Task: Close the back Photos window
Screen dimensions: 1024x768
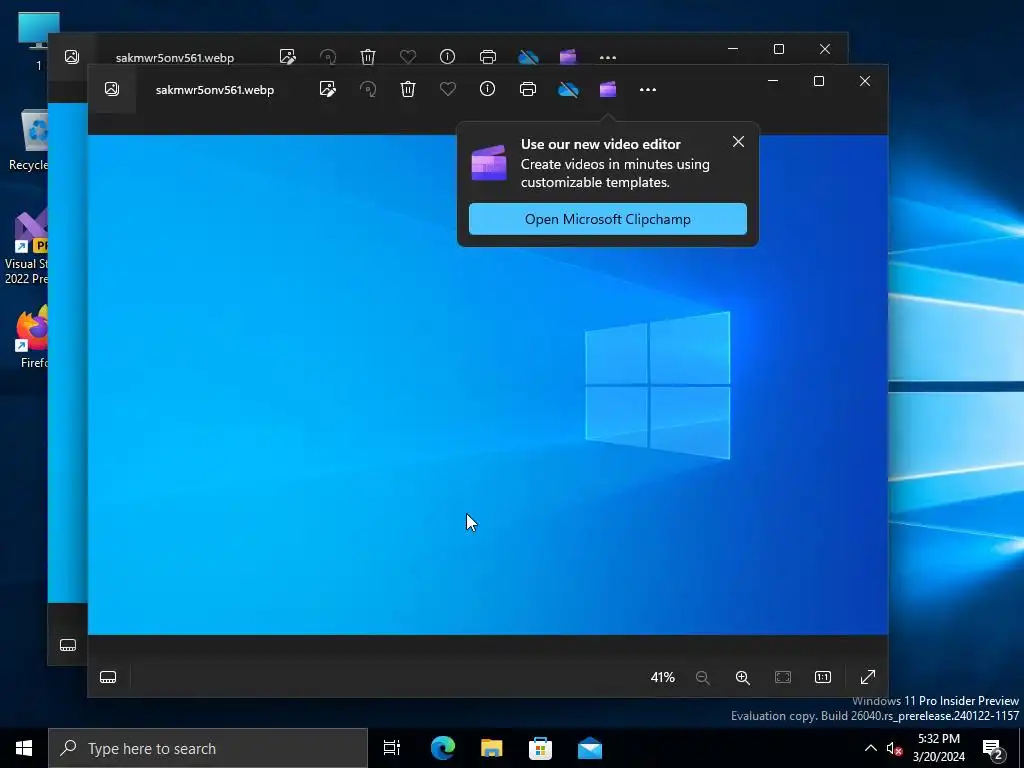Action: coord(825,49)
